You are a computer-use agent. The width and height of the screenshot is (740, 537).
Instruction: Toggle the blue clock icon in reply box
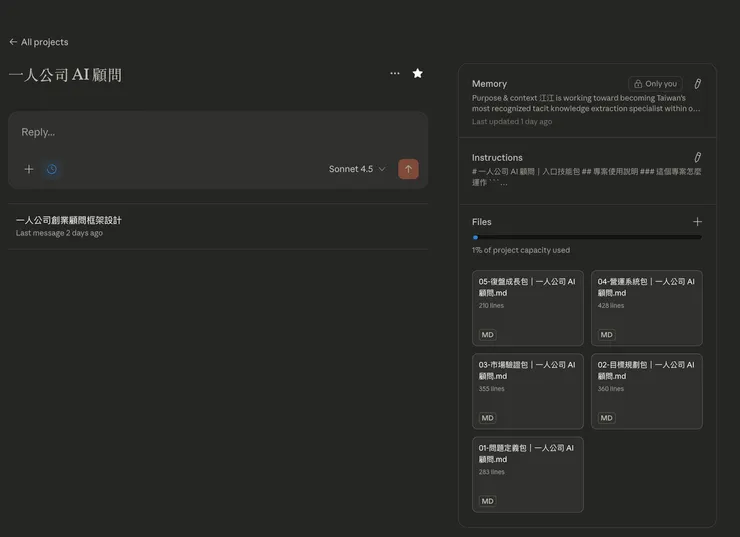click(52, 169)
